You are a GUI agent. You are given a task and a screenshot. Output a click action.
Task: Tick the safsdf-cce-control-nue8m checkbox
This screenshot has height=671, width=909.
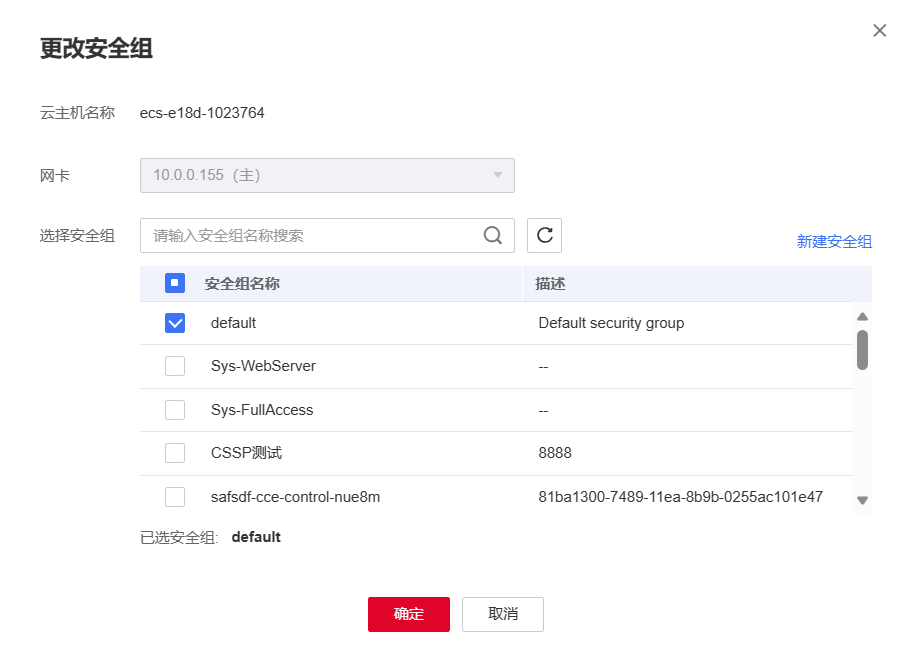coord(175,497)
